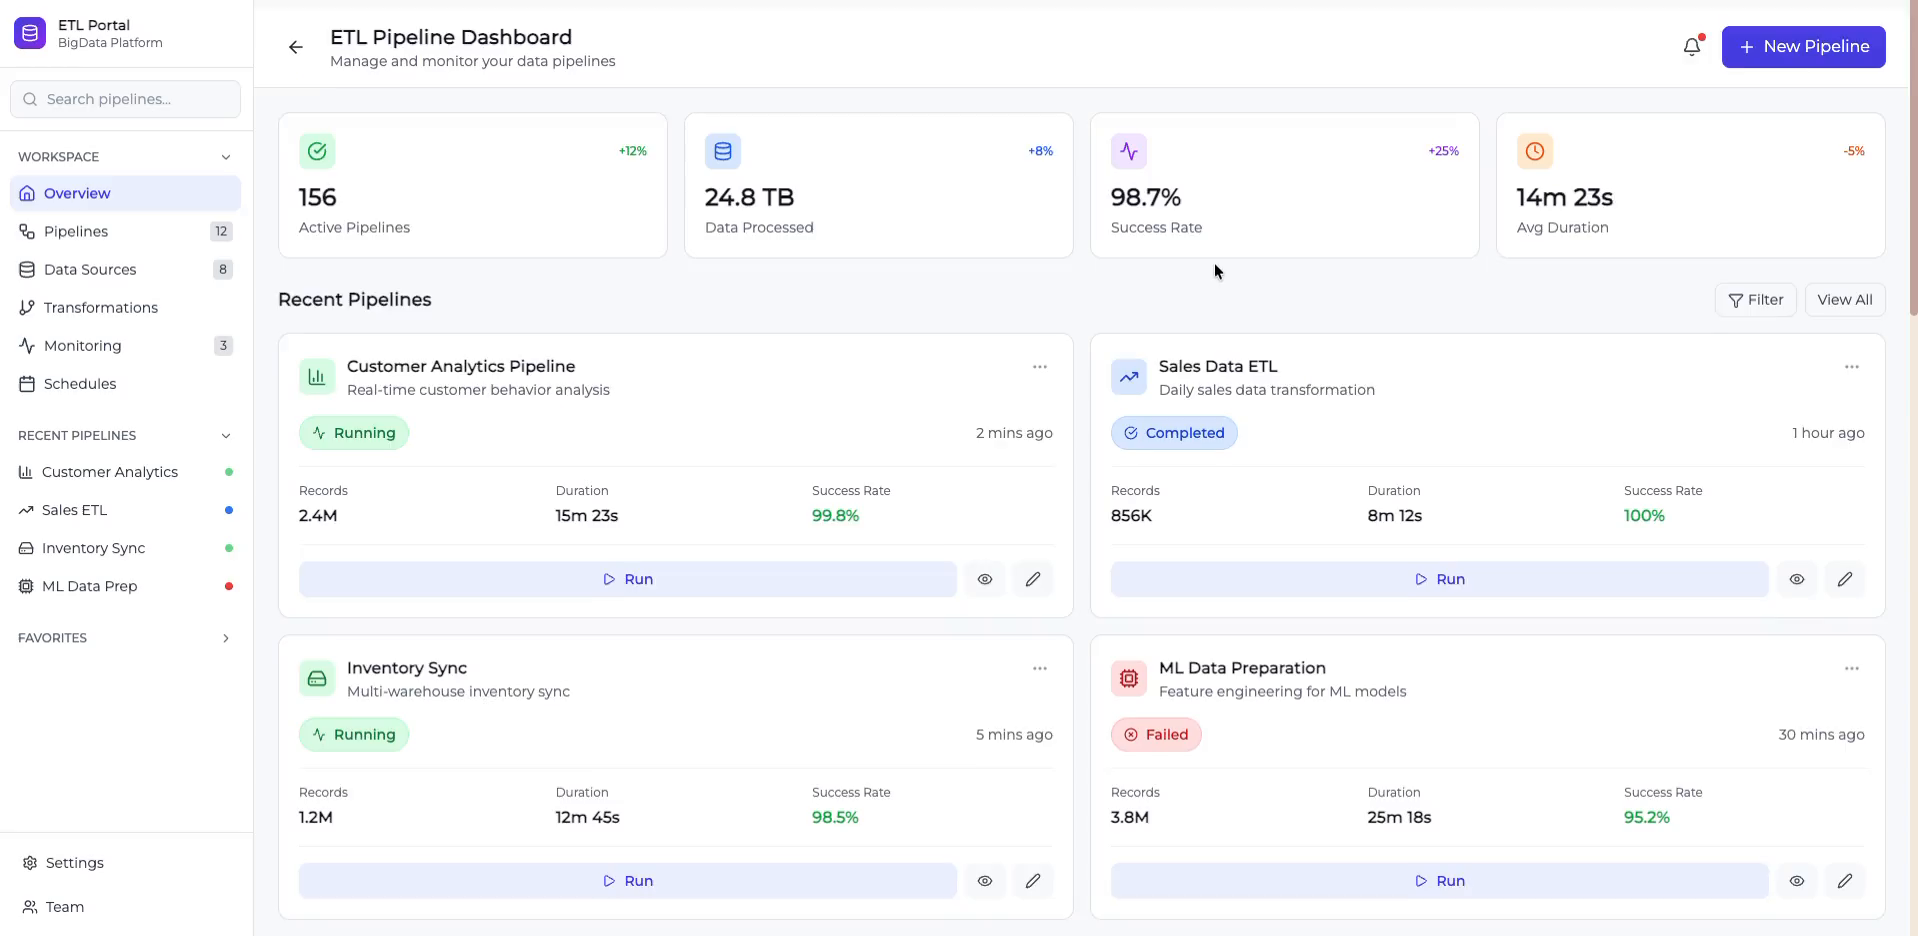The width and height of the screenshot is (1918, 936).
Task: Select Inventory Sync in the sidebar
Action: (x=93, y=548)
